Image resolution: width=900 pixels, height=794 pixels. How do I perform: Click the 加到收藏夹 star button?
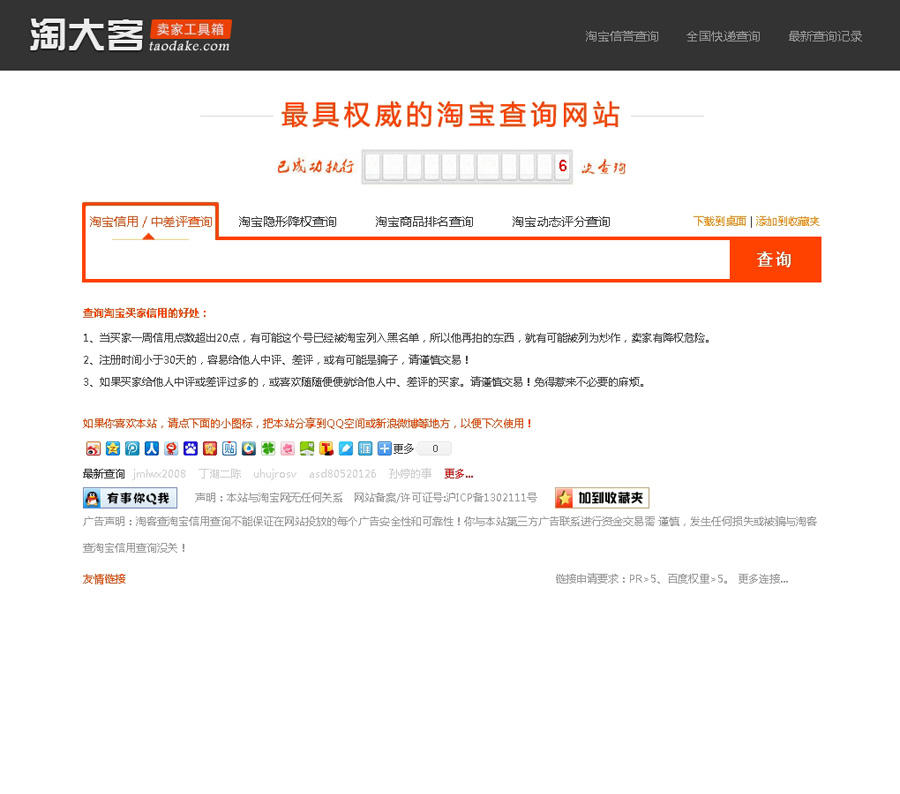pyautogui.click(x=602, y=498)
